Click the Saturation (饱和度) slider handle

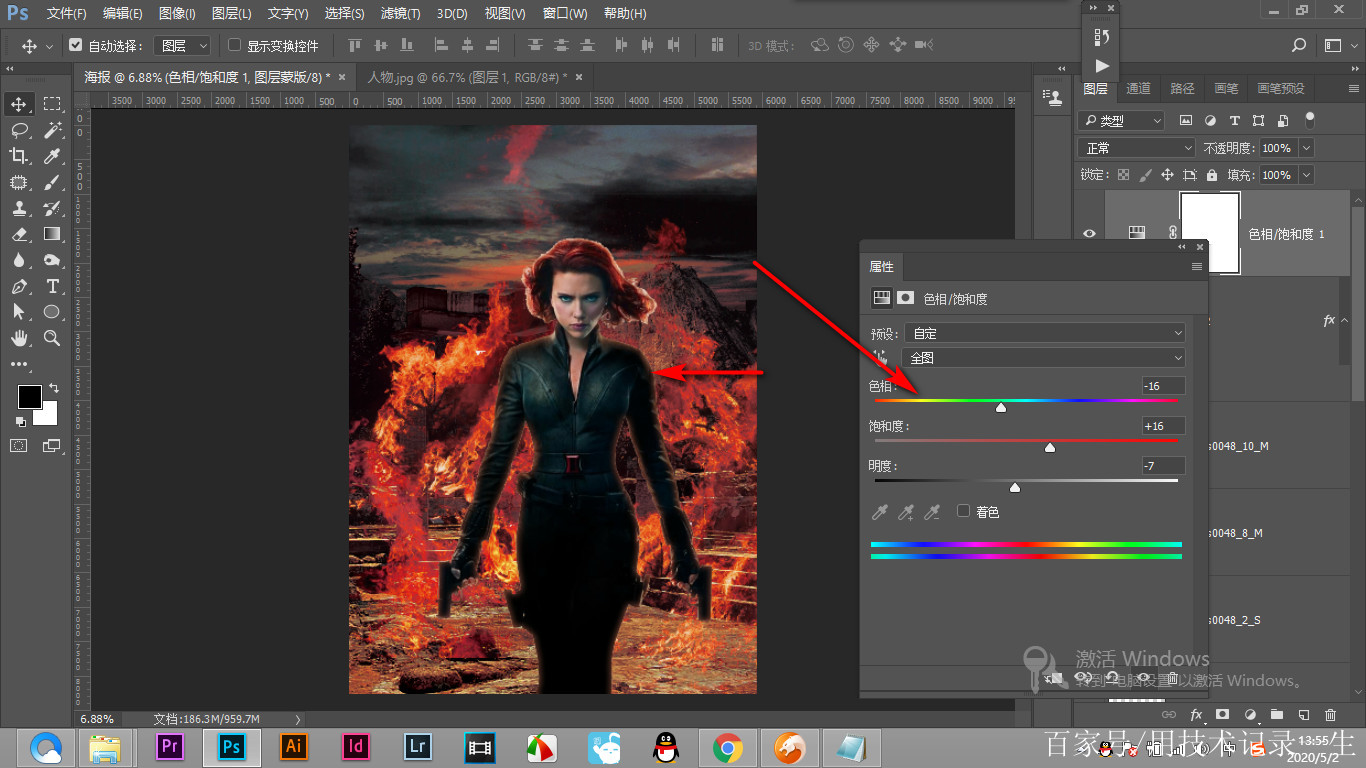[x=1050, y=448]
